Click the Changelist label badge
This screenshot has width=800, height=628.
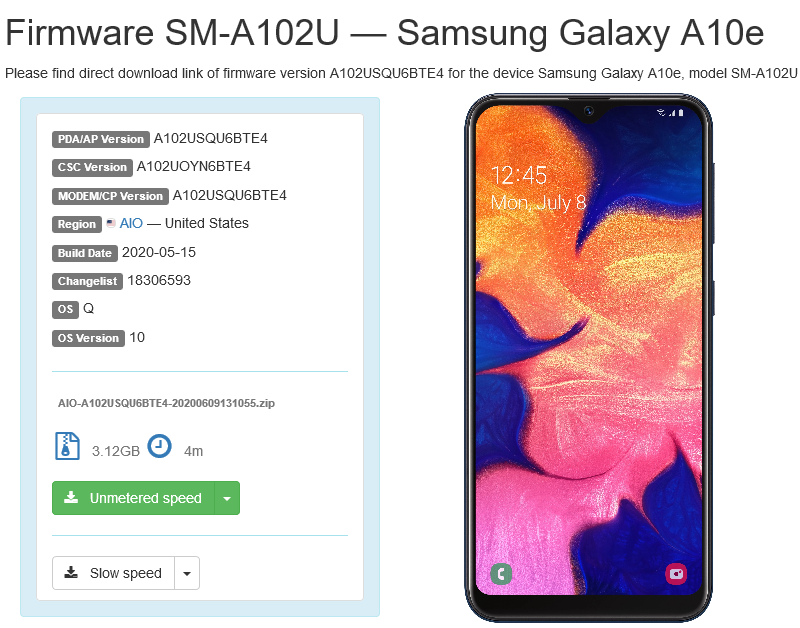[x=87, y=281]
